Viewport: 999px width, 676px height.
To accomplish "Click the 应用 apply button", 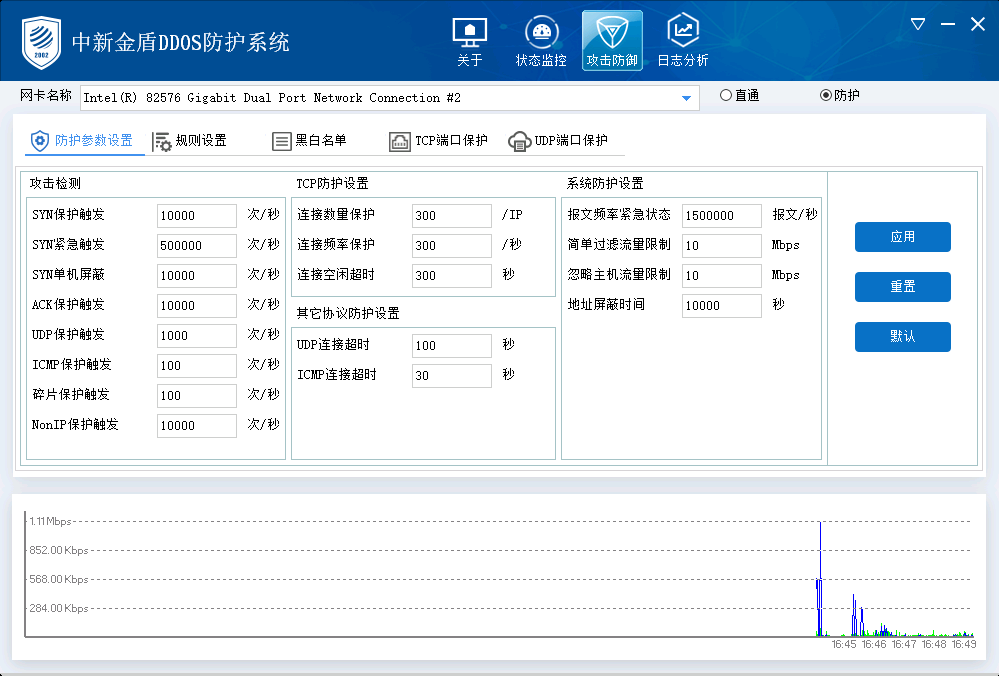I will coord(902,237).
